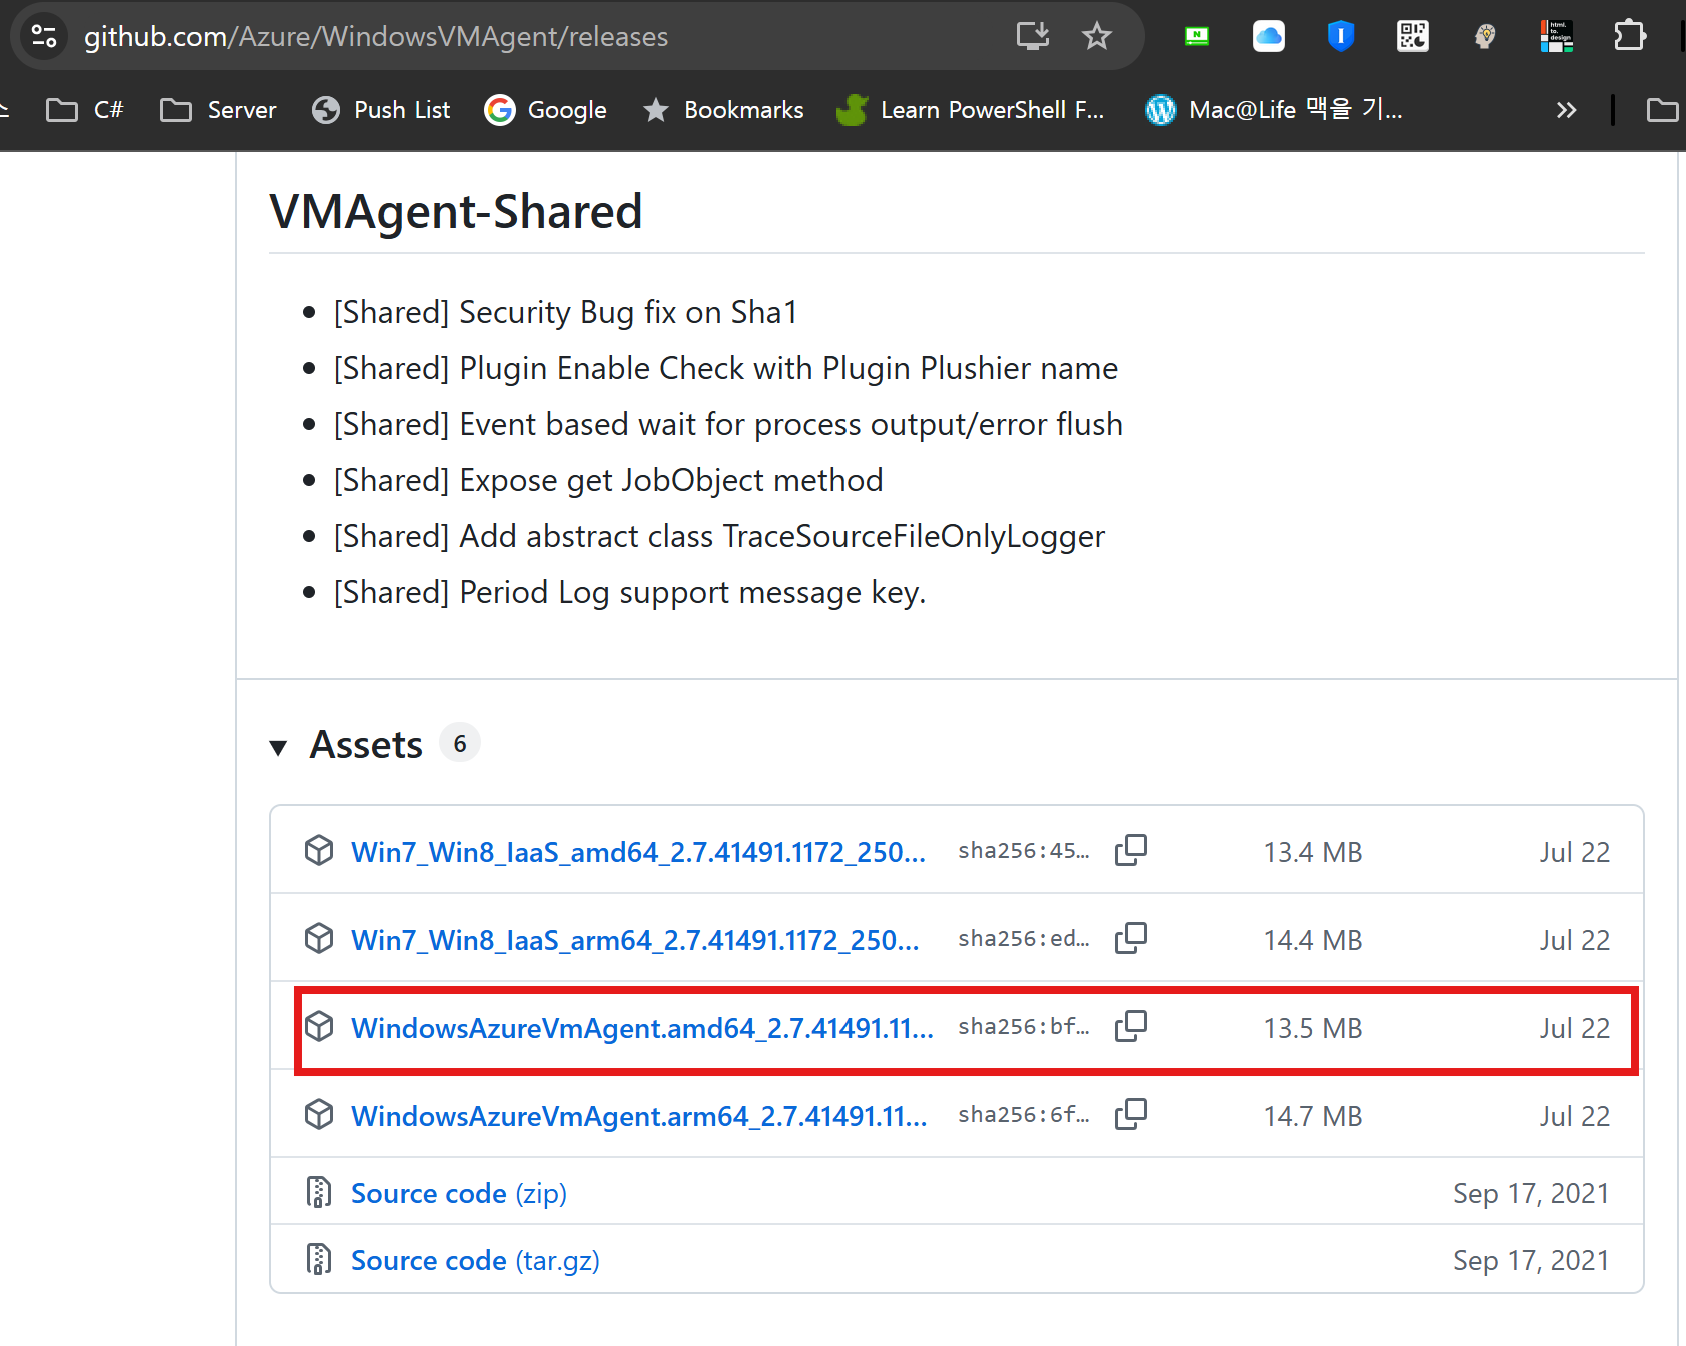Click the 14.4 MB file size
The image size is (1686, 1346).
(1313, 940)
